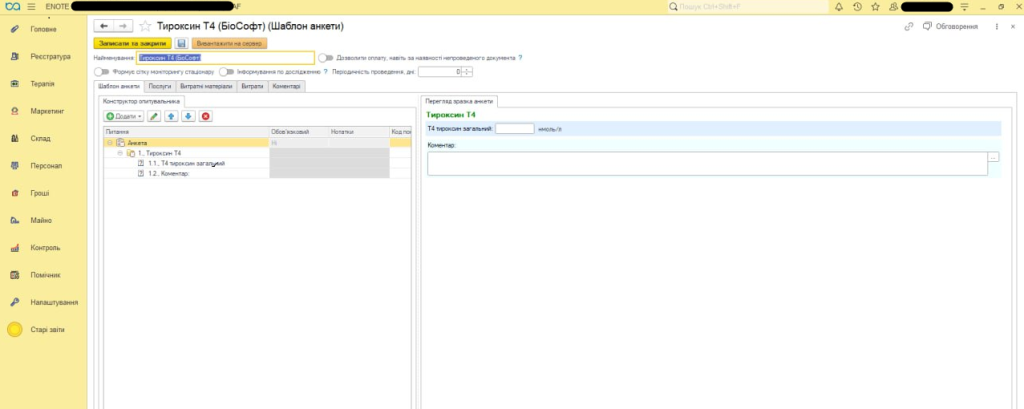The height and width of the screenshot is (409, 1024).
Task: Edit selected question with pencil icon
Action: [154, 116]
